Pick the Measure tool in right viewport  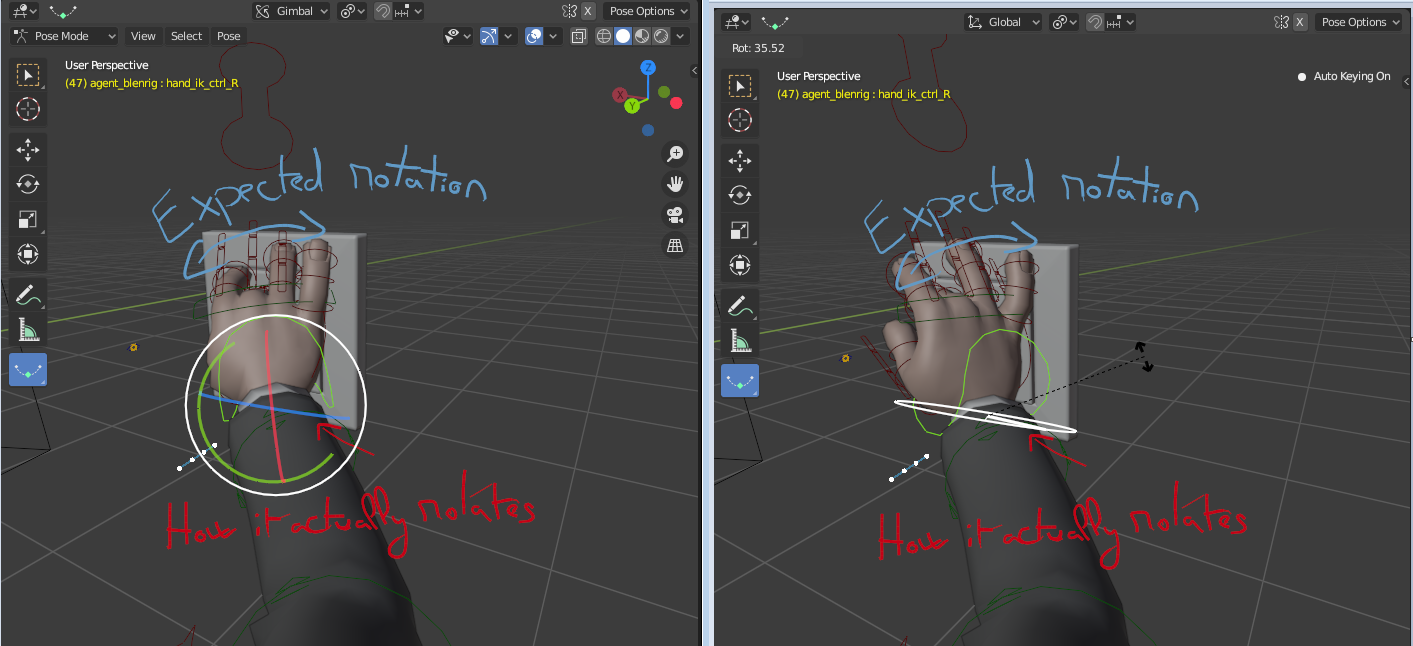[x=740, y=340]
